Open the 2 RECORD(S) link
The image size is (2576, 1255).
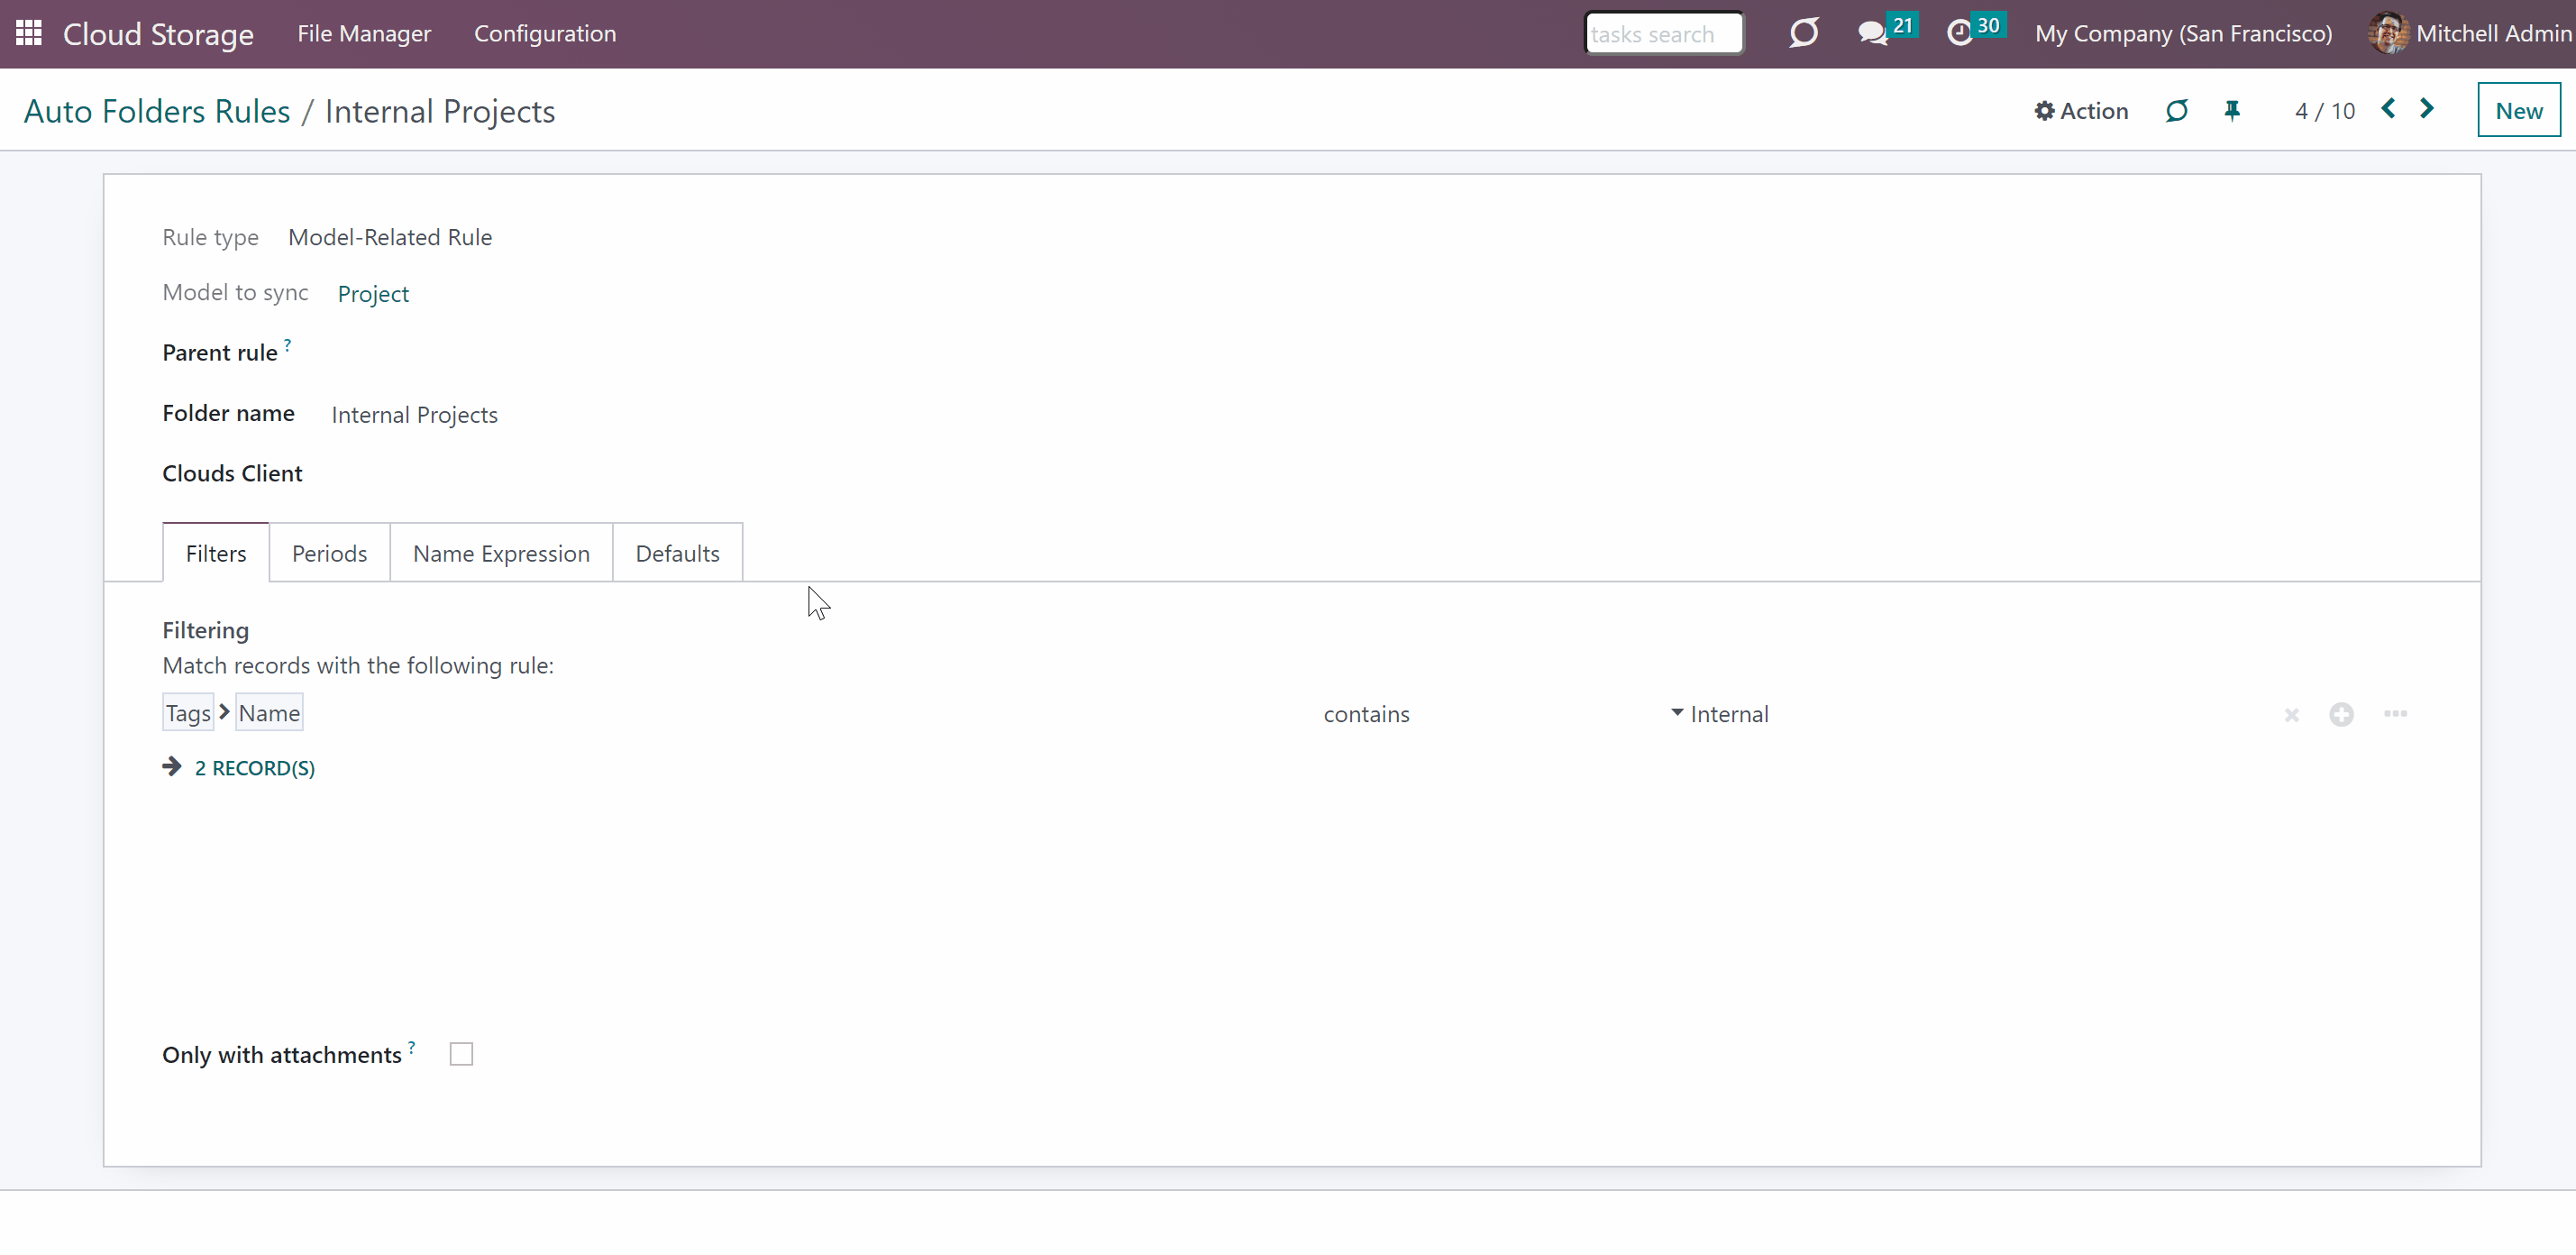tap(255, 768)
